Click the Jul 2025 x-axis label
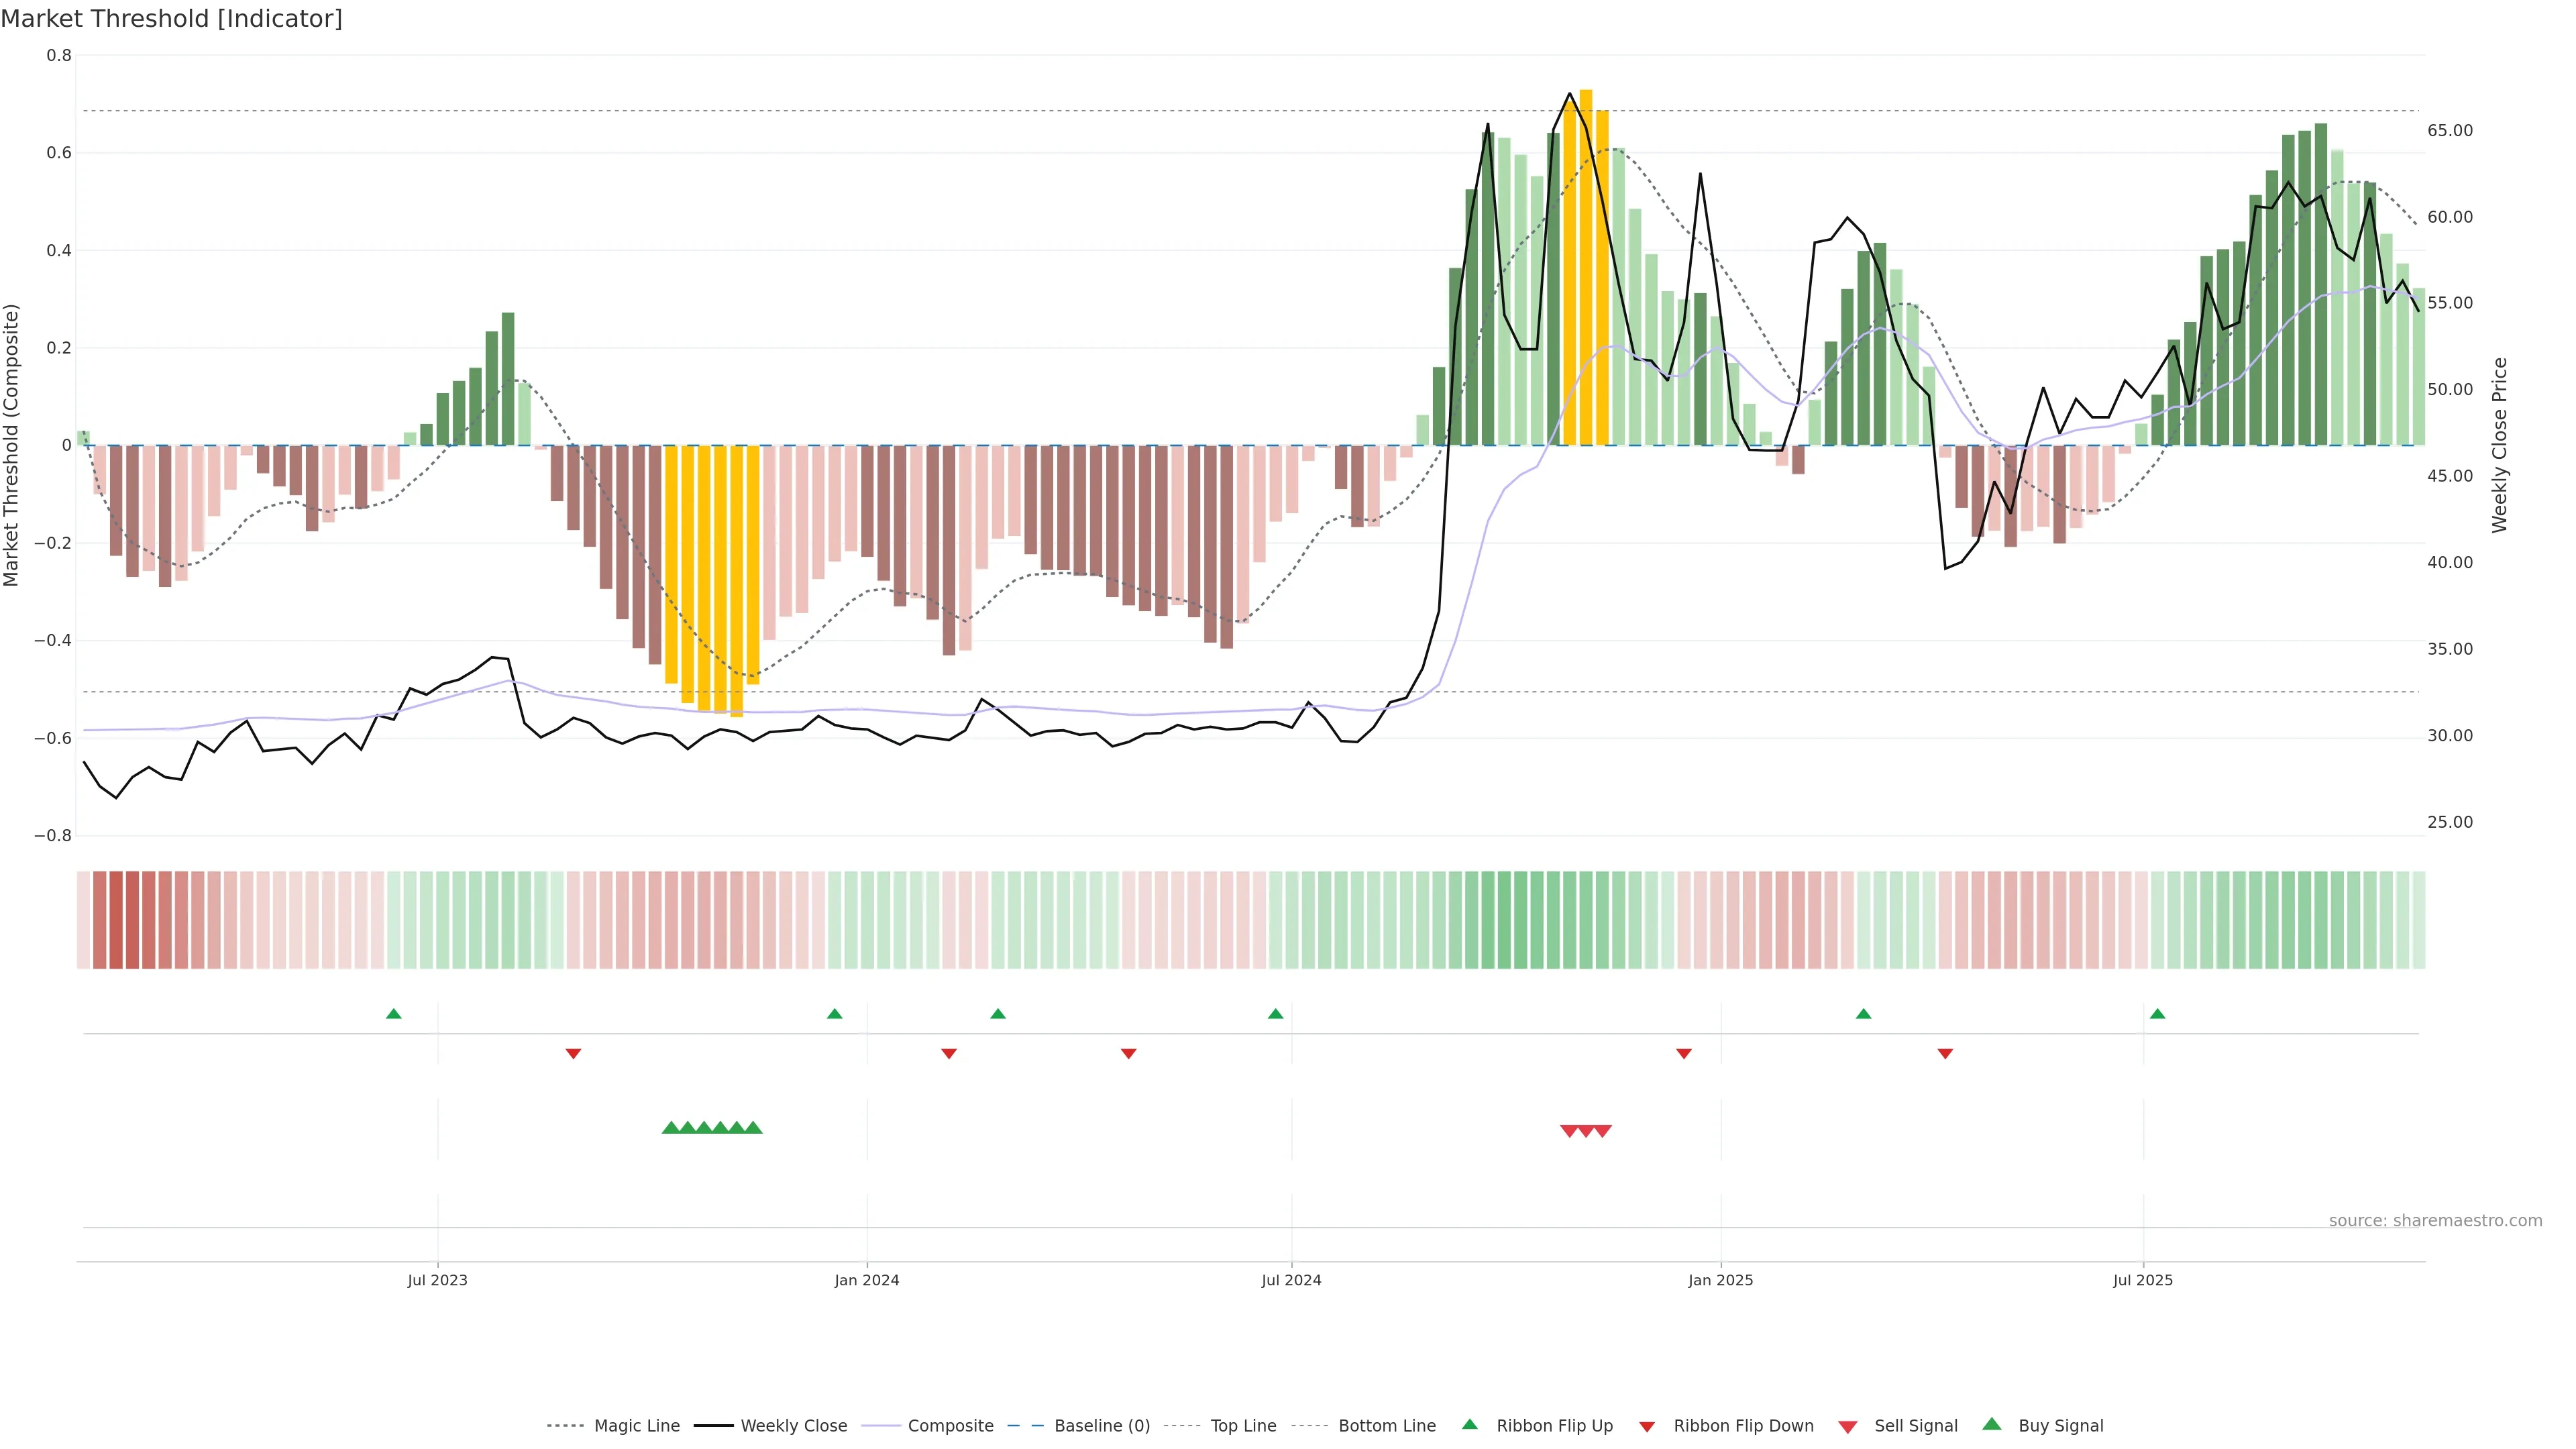 coord(2143,1280)
